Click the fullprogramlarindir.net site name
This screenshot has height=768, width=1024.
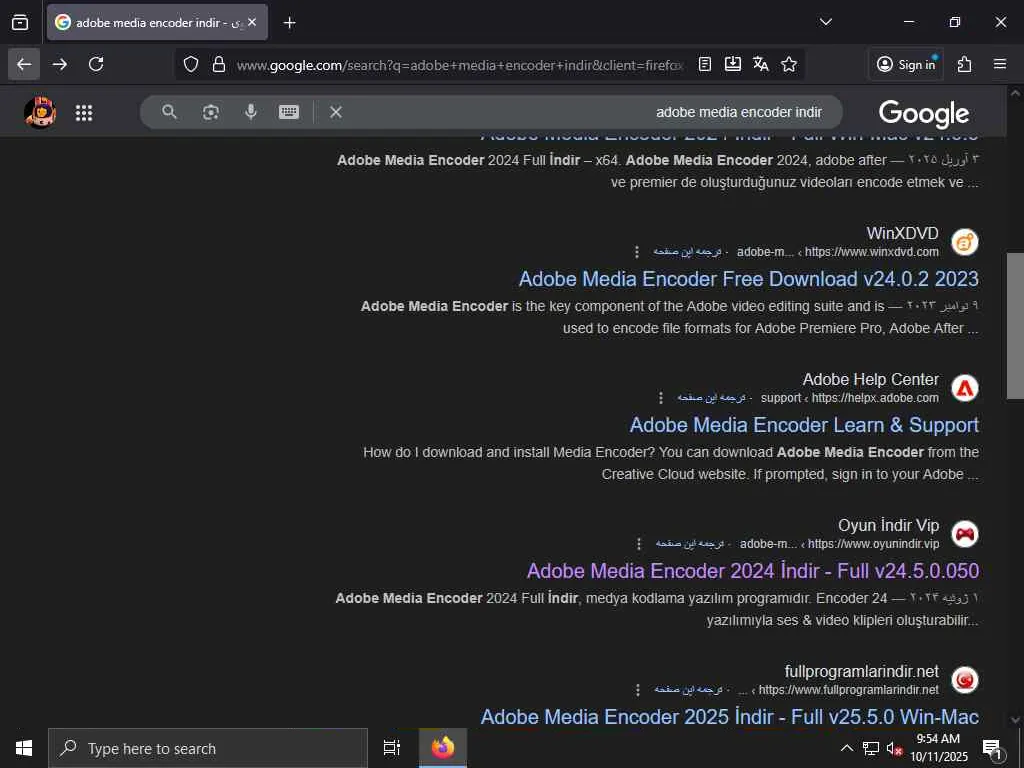[x=861, y=671]
